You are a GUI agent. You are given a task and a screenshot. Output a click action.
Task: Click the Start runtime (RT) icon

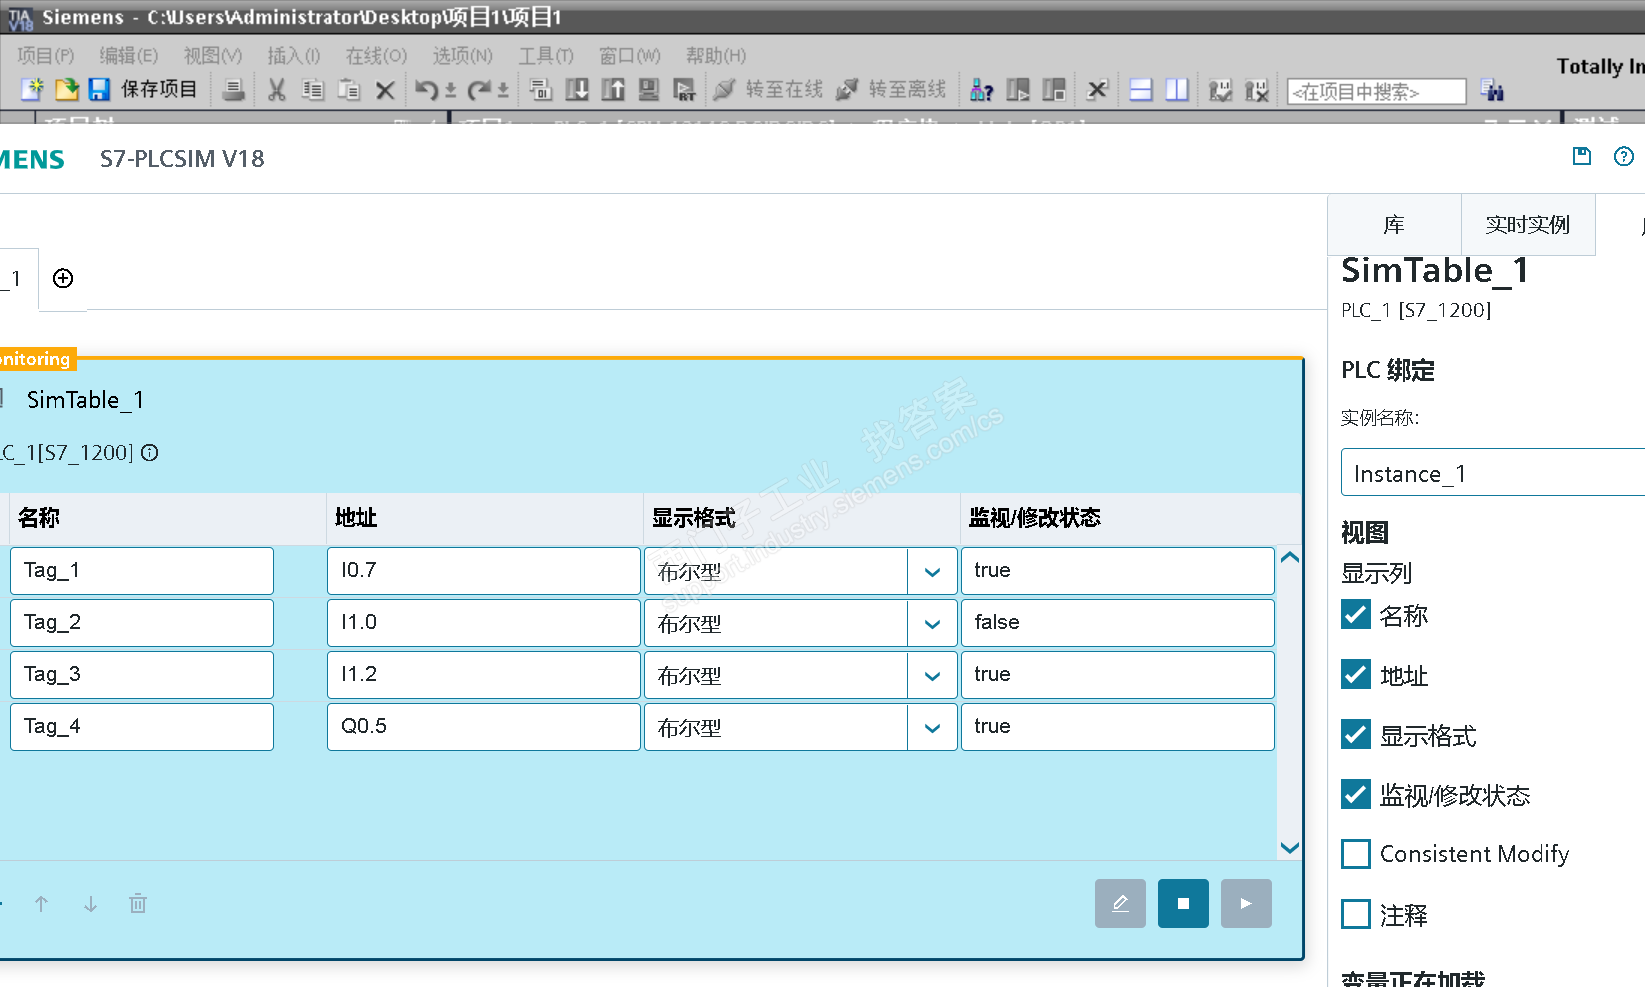coord(685,90)
